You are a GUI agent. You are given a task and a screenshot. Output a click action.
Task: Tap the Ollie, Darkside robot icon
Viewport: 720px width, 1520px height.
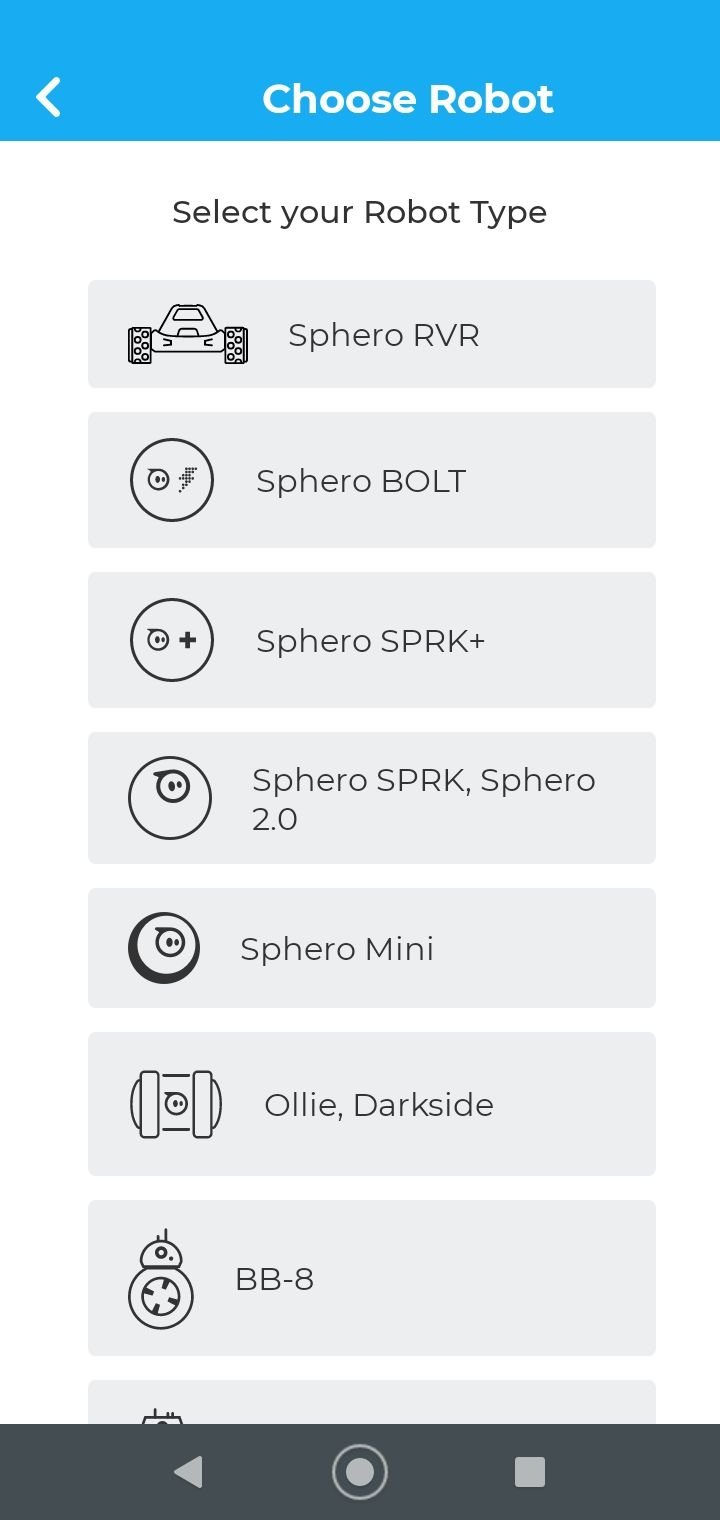pyautogui.click(x=176, y=1104)
